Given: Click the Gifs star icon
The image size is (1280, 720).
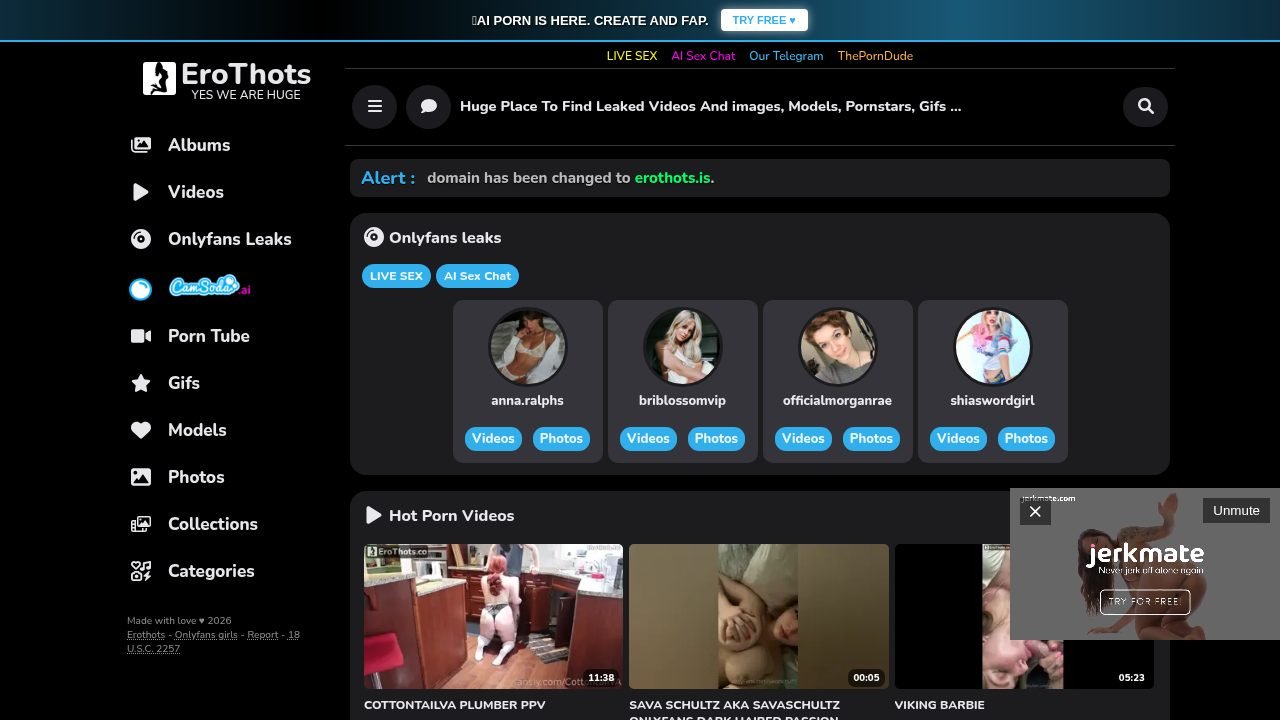Looking at the screenshot, I should pos(141,383).
